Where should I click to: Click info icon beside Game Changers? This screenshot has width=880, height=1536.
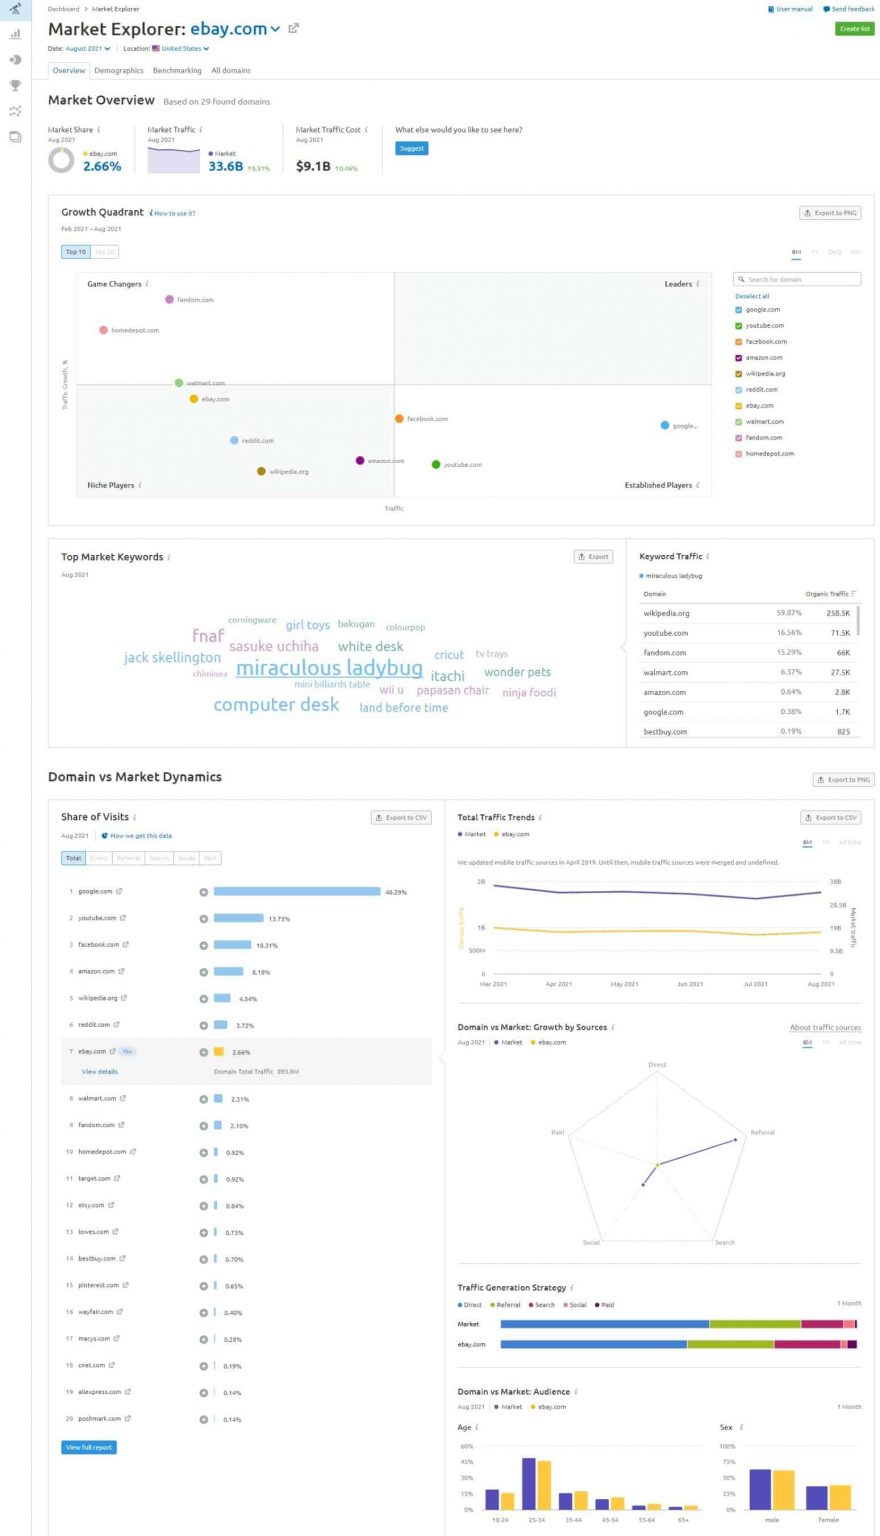click(x=147, y=284)
